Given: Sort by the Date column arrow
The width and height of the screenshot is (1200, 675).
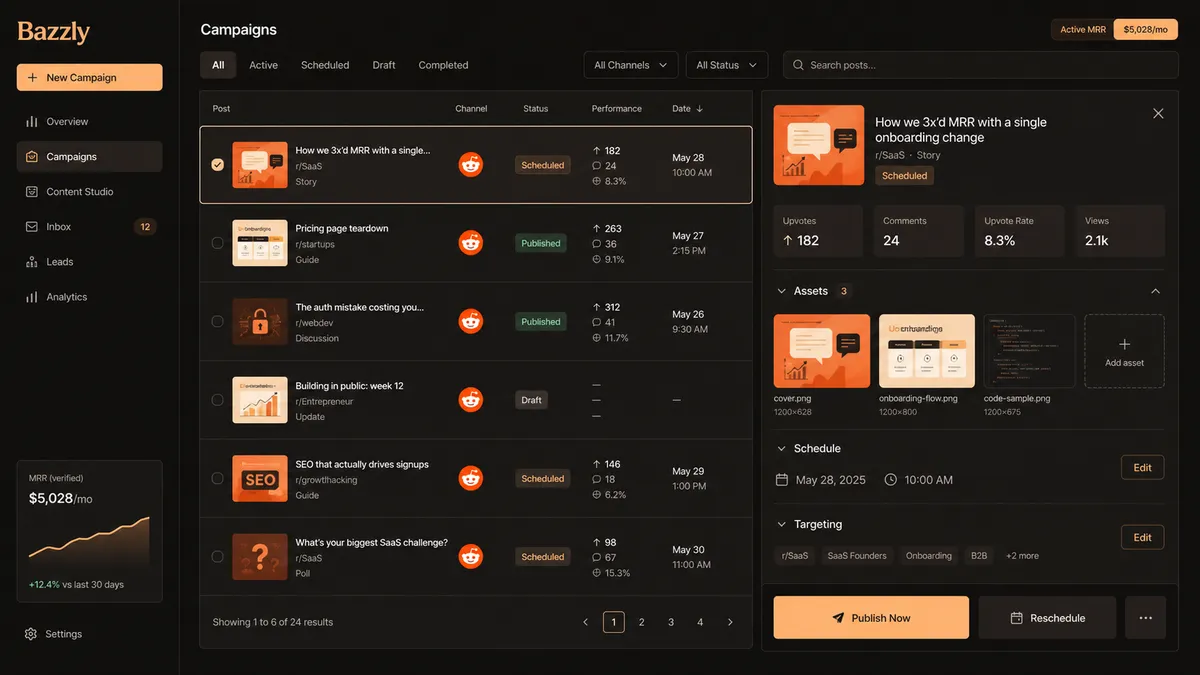Looking at the screenshot, I should (x=699, y=109).
